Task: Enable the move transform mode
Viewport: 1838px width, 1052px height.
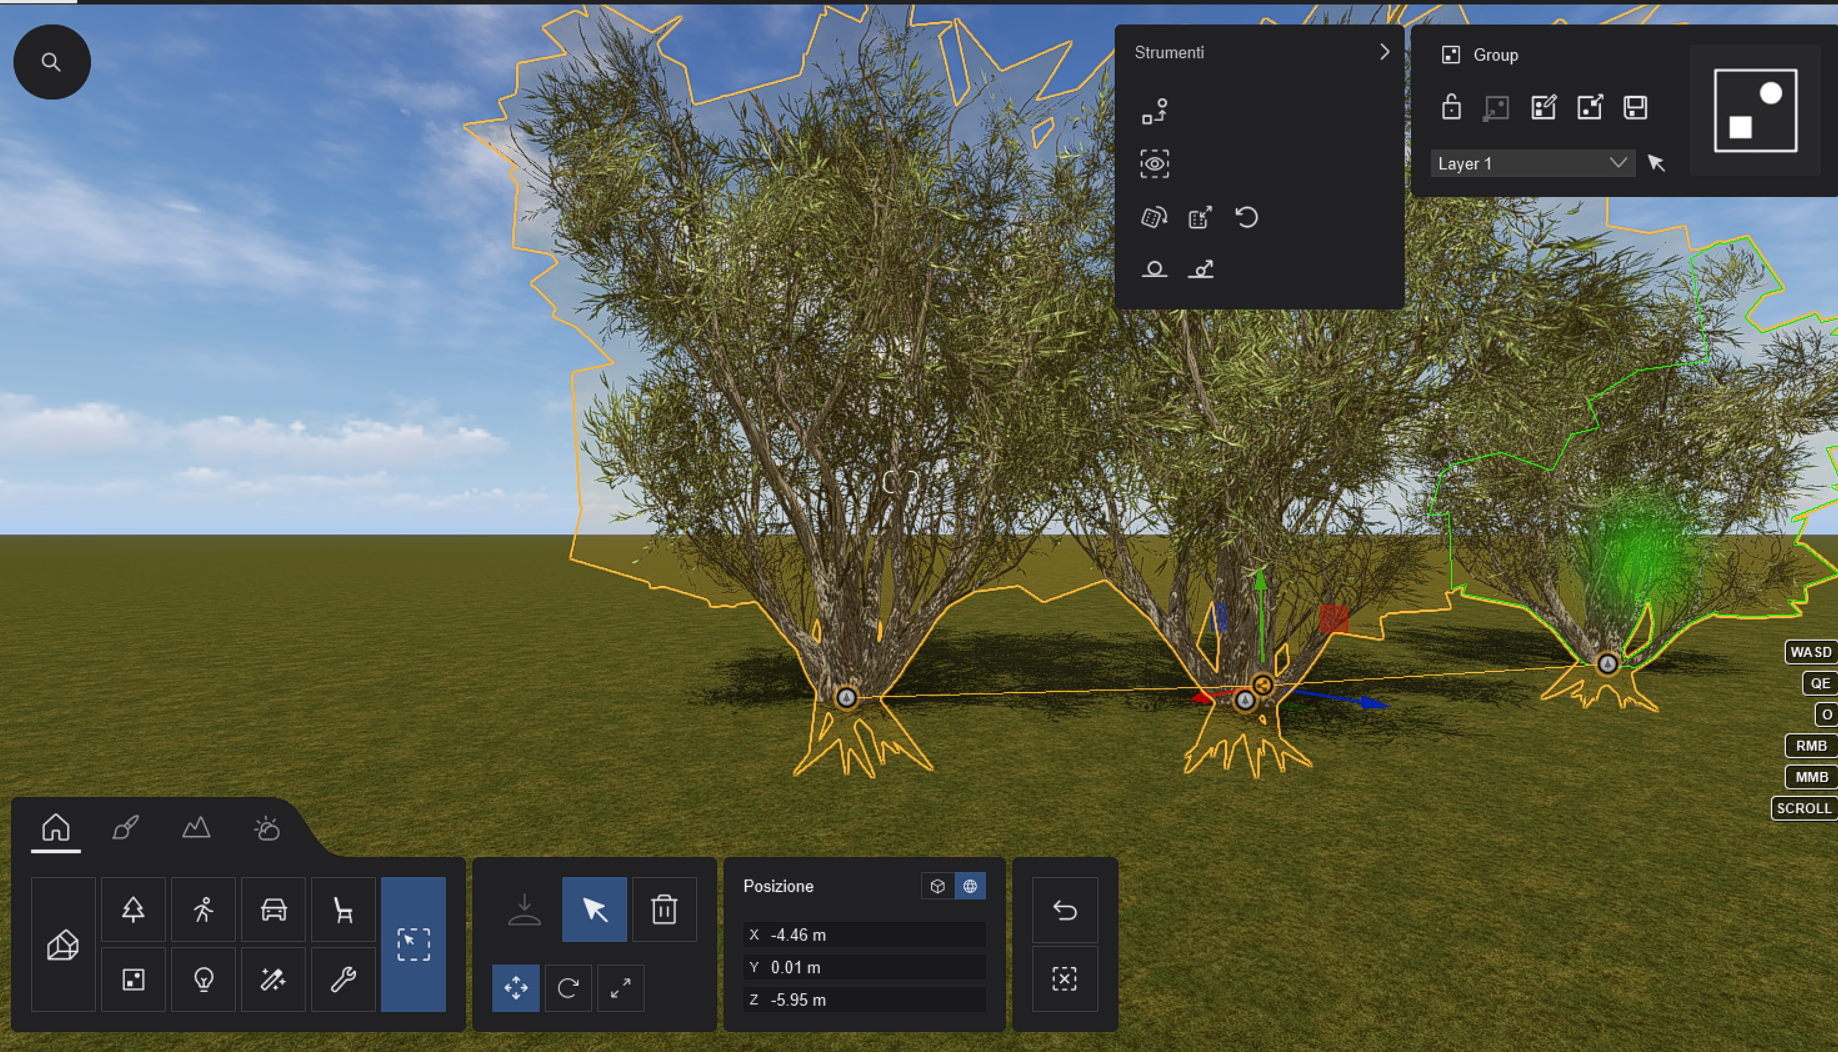Action: click(516, 988)
